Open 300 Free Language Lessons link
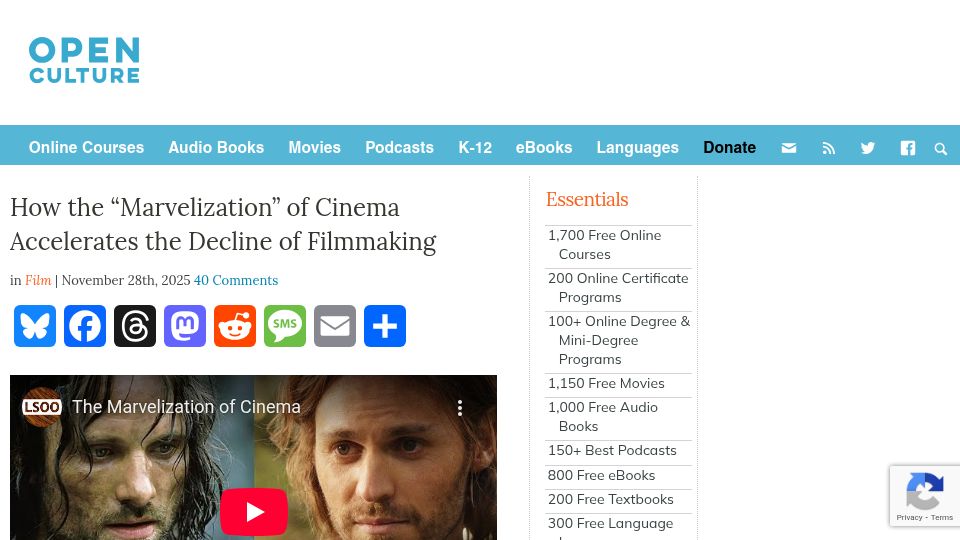This screenshot has width=960, height=540. (610, 527)
